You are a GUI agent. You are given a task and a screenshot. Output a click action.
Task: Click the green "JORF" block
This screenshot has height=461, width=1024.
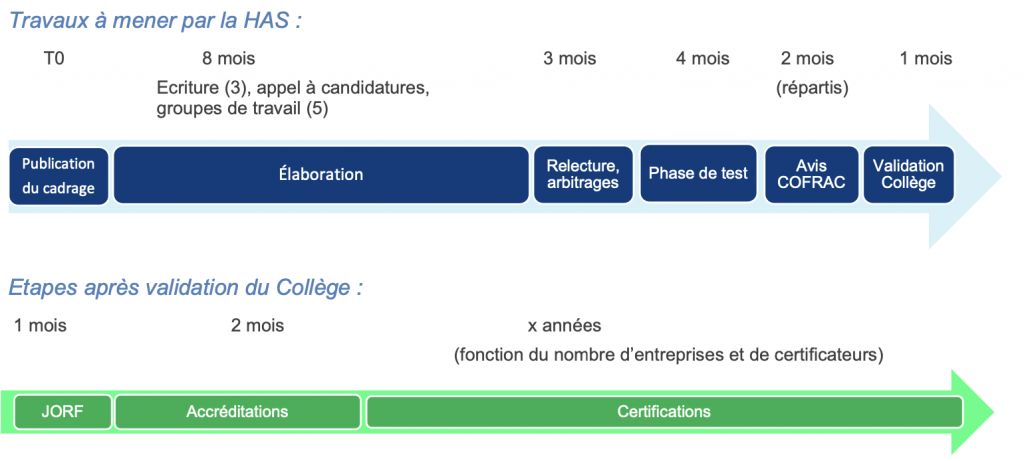point(62,412)
